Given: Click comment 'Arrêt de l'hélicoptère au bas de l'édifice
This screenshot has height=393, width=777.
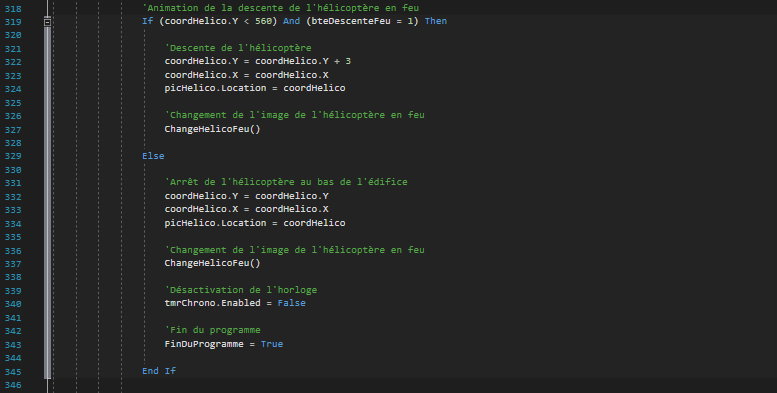Looking at the screenshot, I should (x=286, y=182).
